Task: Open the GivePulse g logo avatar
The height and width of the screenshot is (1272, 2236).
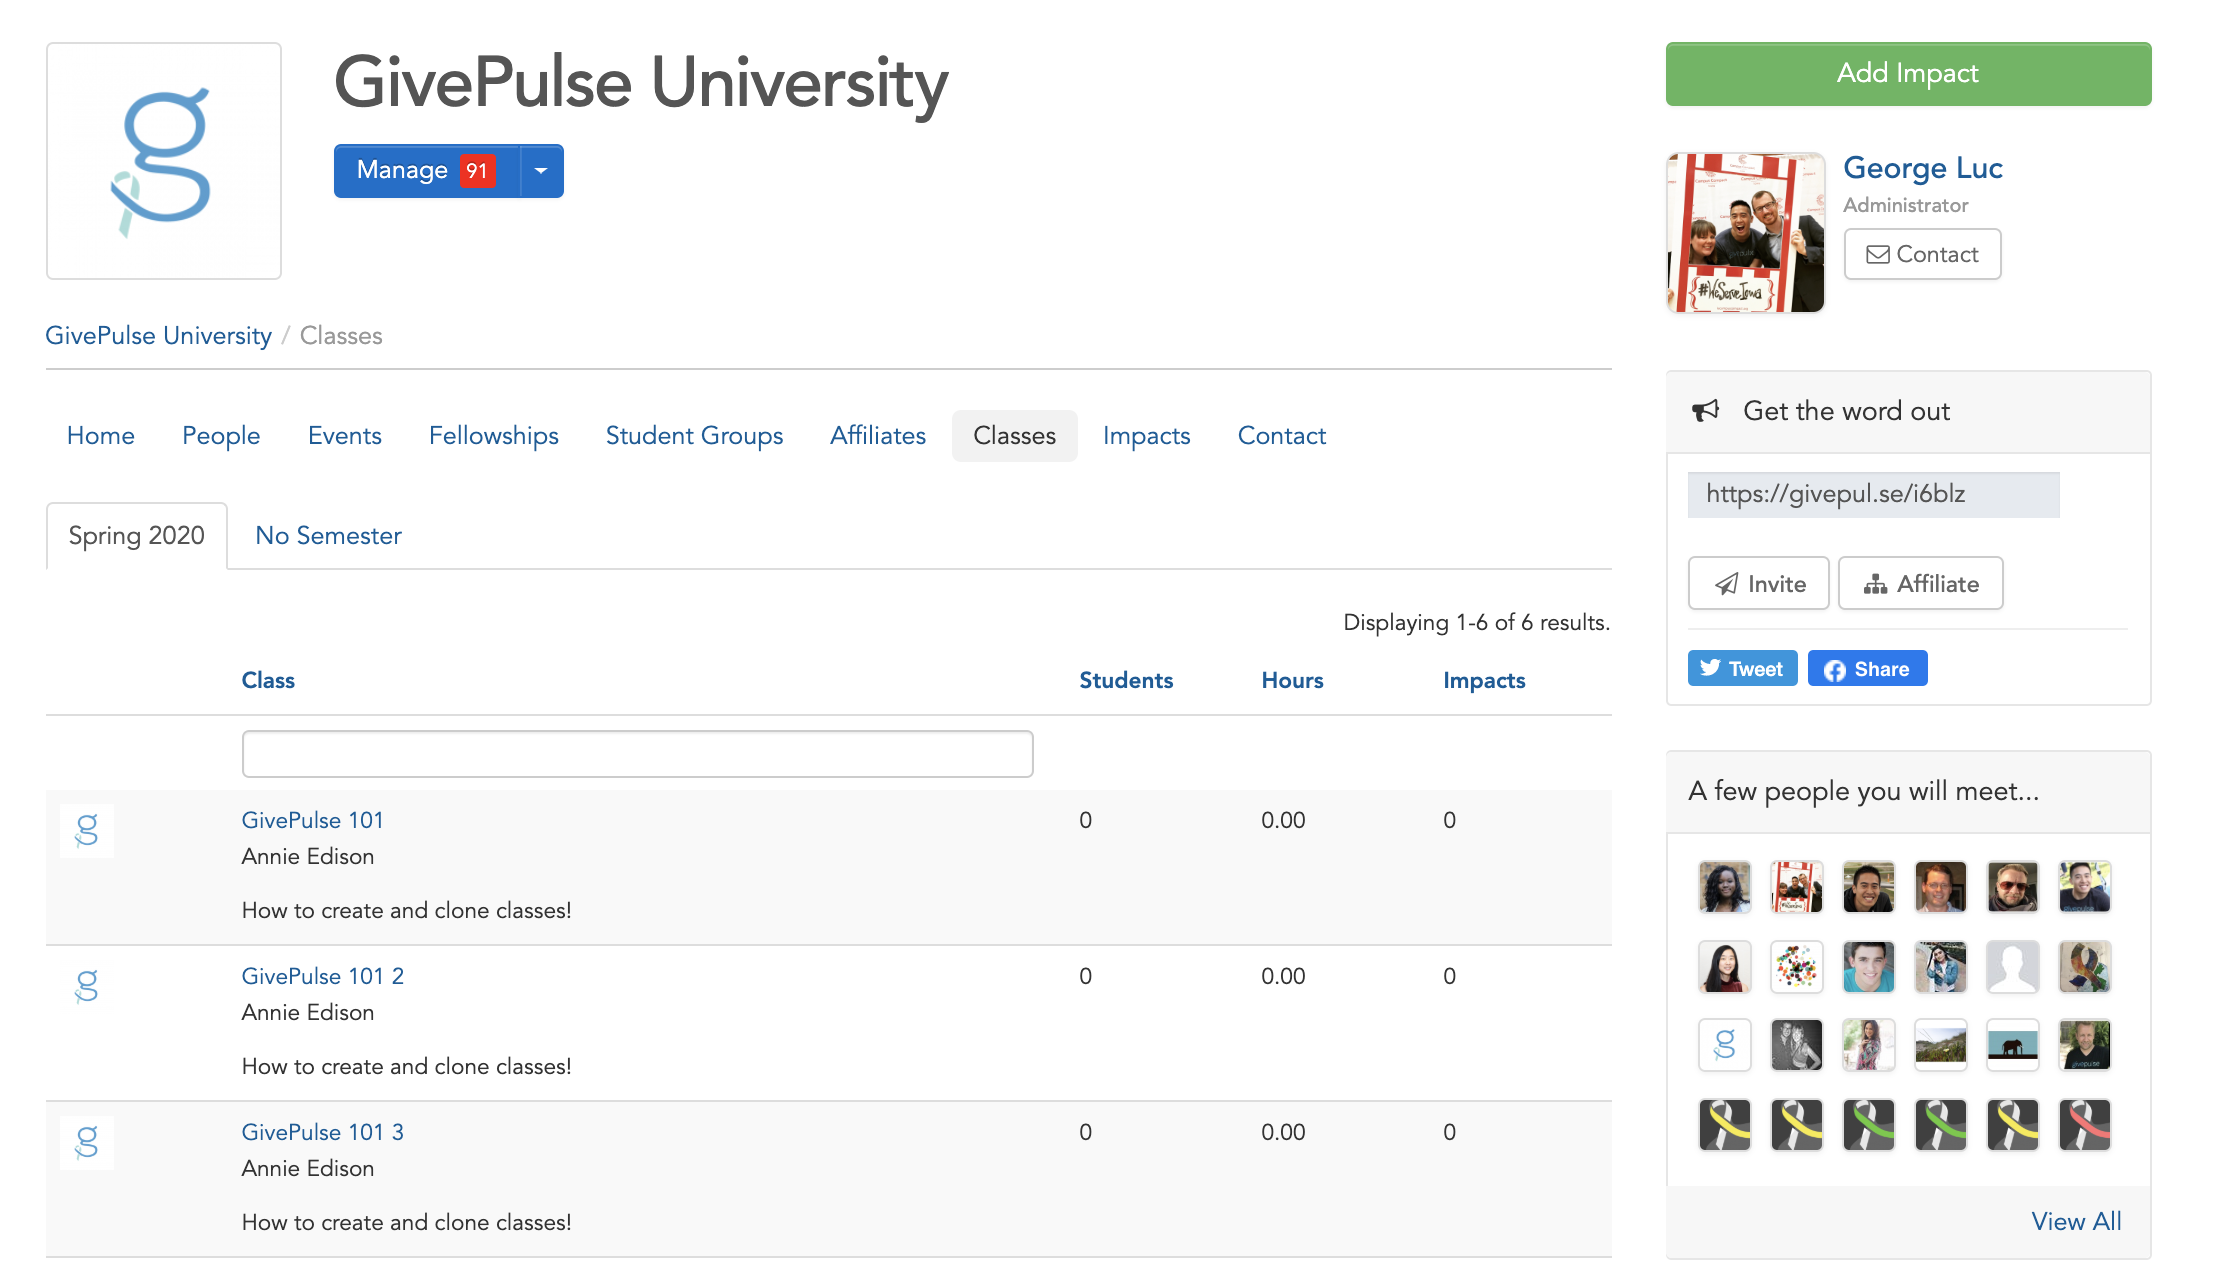Action: 1725,1045
